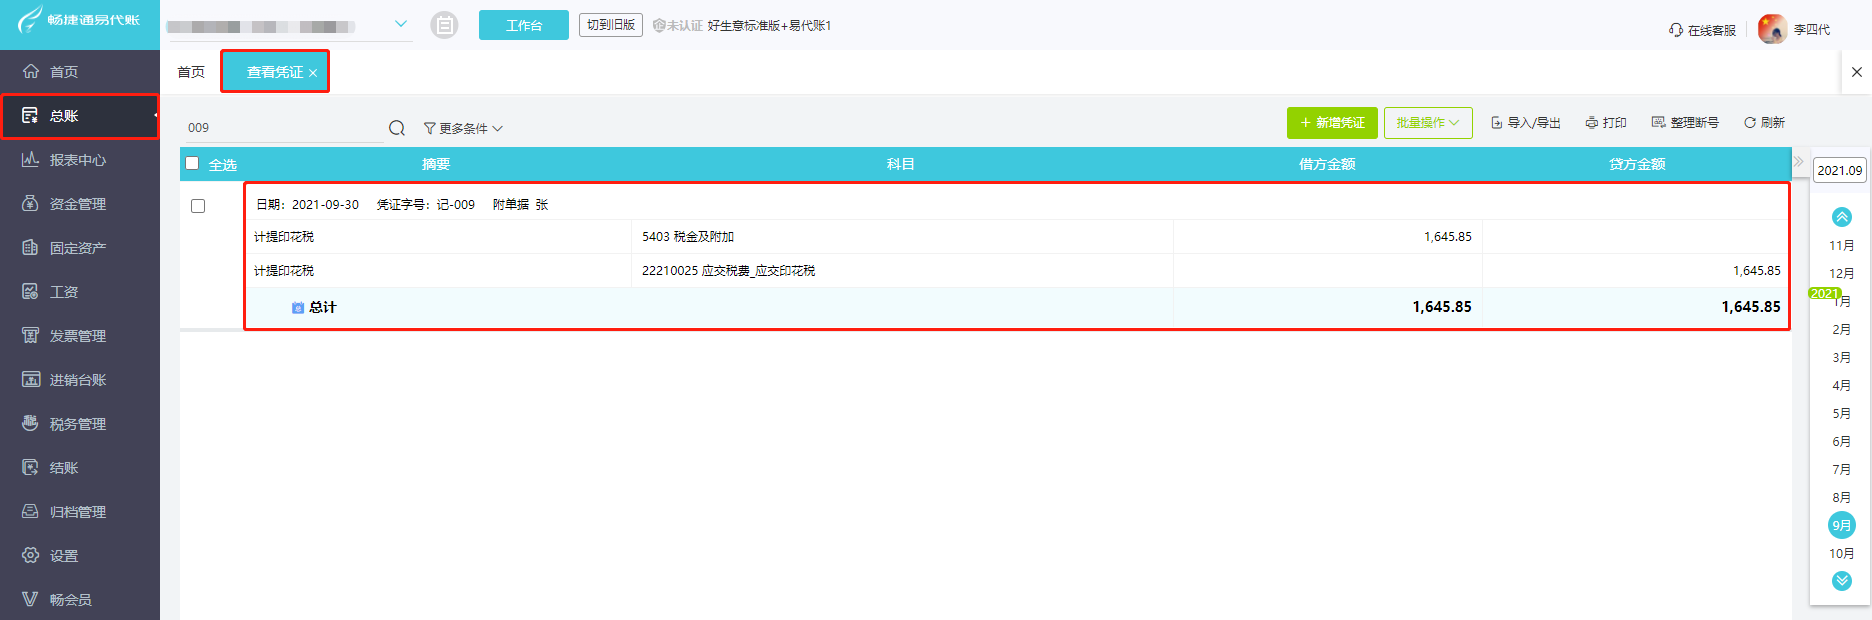Select 5月 in month list

point(1842,414)
